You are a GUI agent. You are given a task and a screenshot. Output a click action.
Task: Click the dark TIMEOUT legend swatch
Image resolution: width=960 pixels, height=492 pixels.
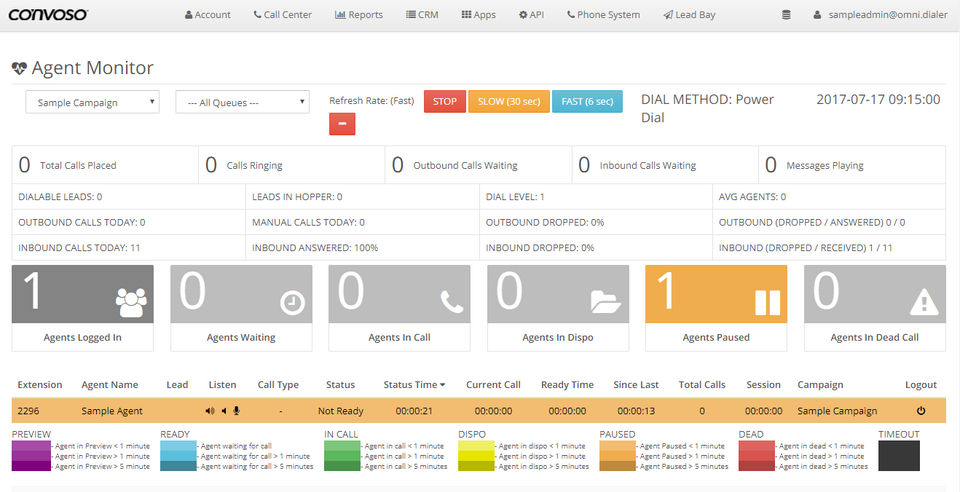click(899, 456)
